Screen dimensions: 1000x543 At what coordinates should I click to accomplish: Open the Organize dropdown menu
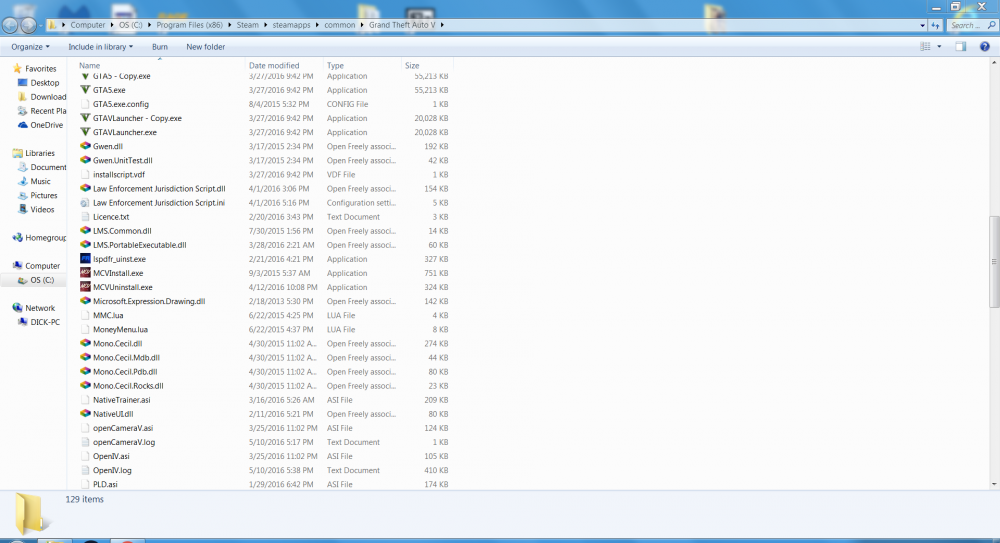click(x=30, y=47)
